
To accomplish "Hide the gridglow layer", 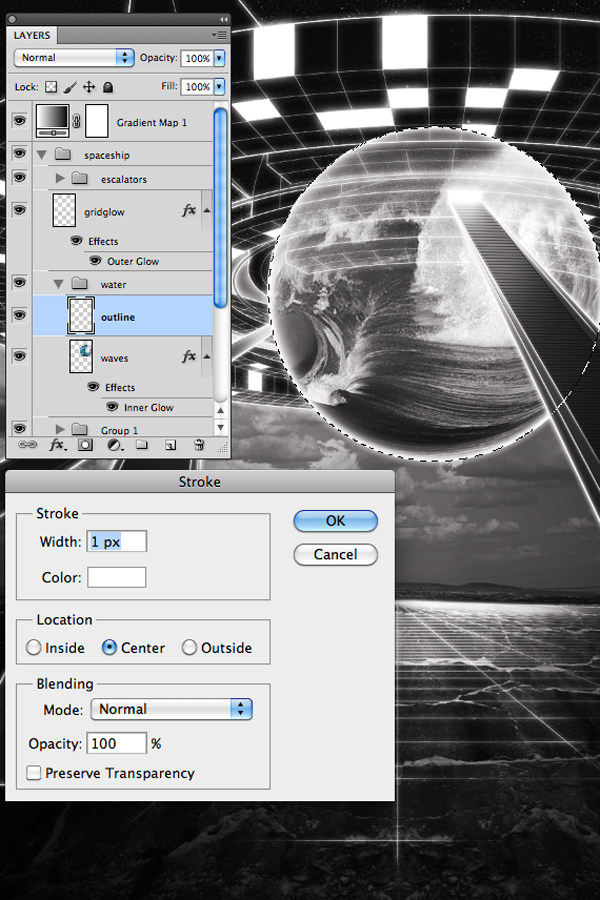I will point(19,210).
